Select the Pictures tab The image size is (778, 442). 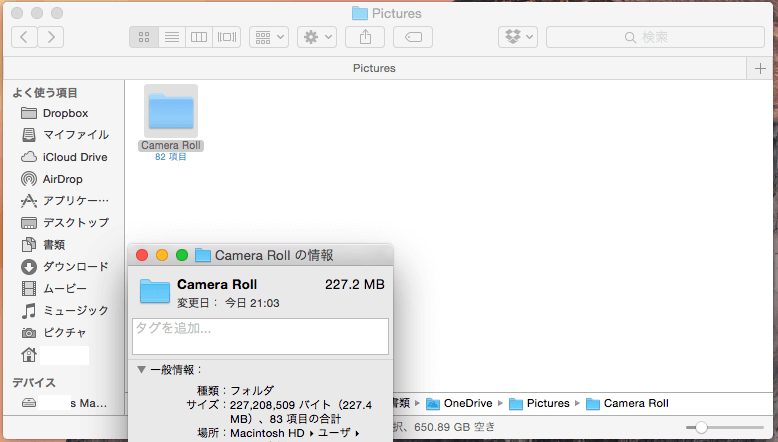[x=374, y=68]
